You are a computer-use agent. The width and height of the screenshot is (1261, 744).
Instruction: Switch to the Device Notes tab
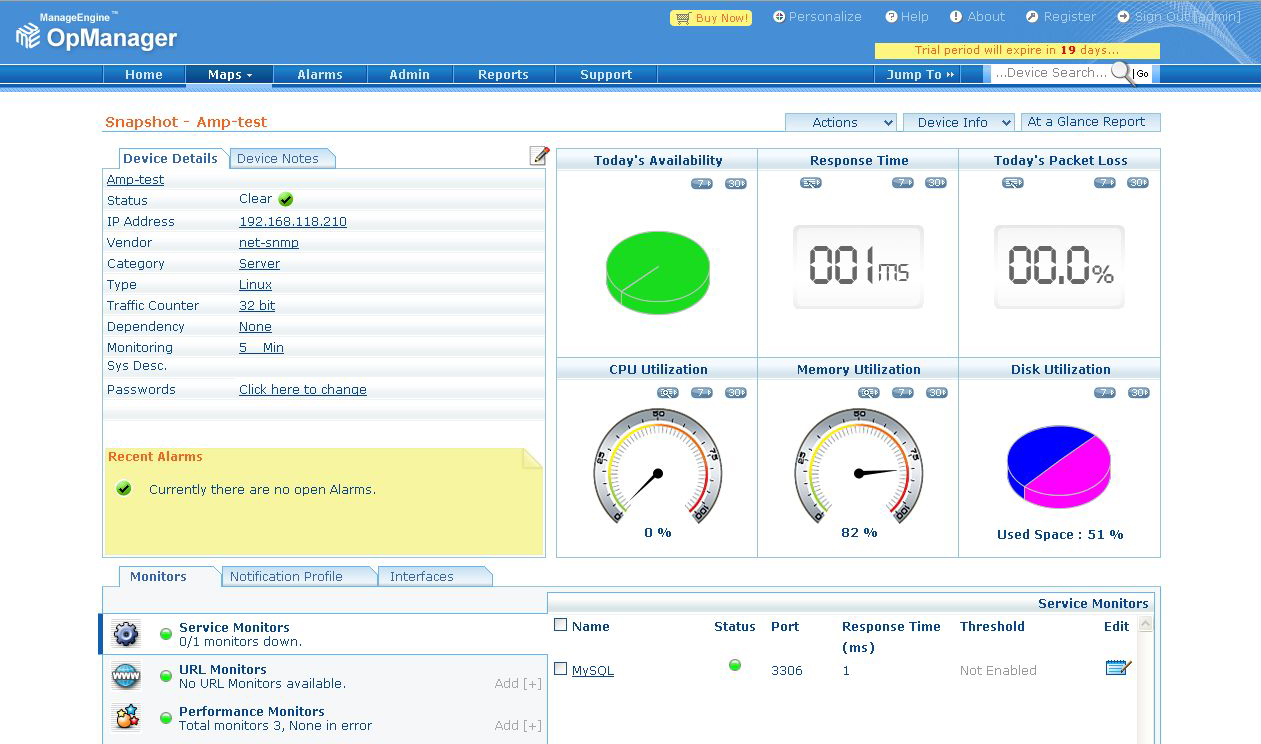[279, 158]
